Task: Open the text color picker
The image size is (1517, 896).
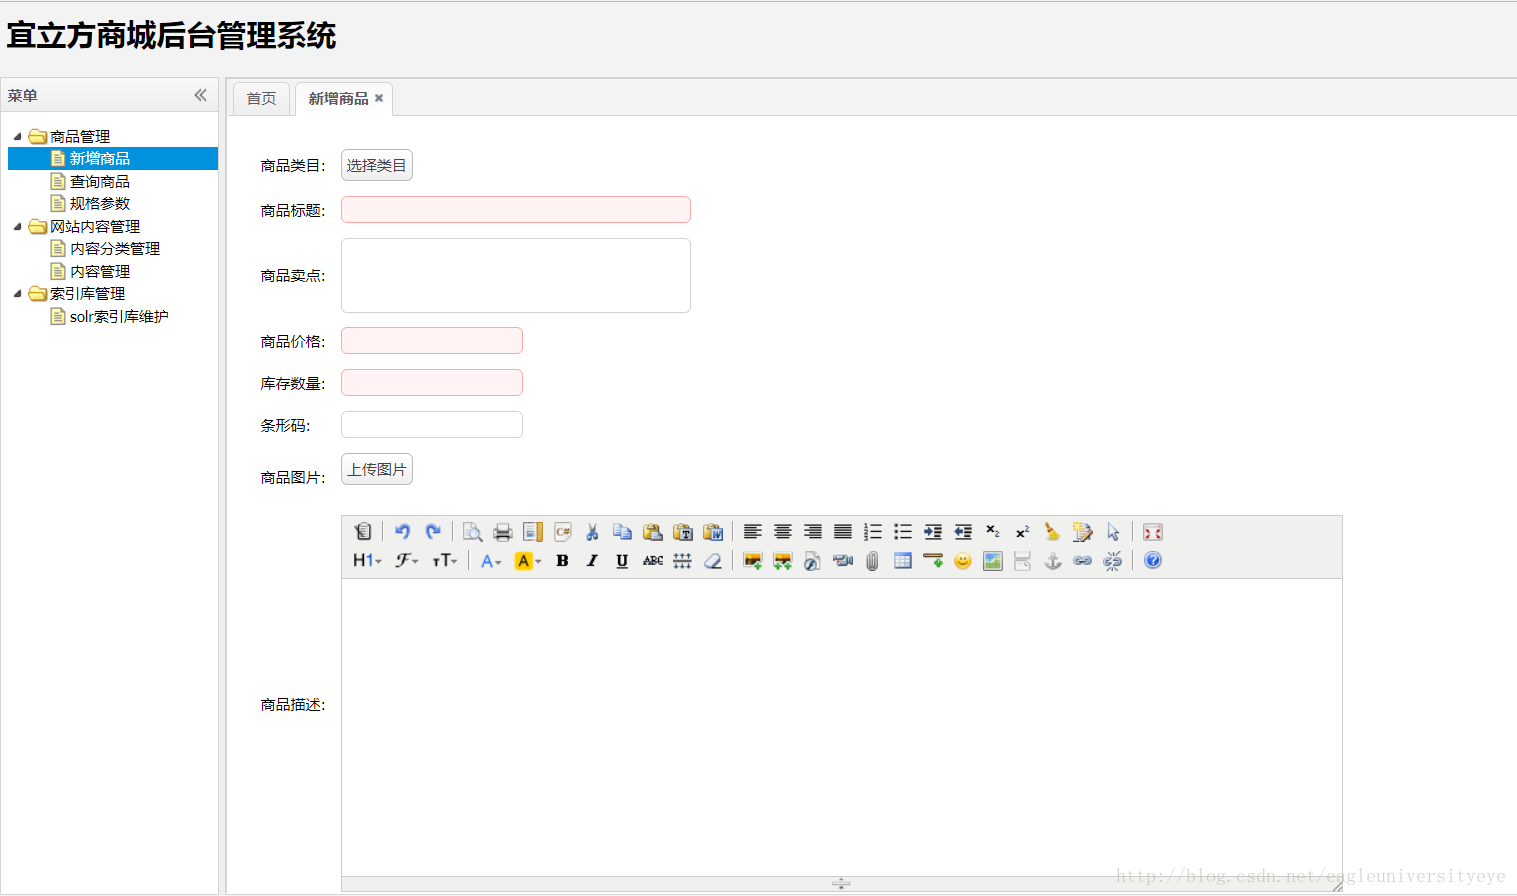Action: tap(490, 561)
